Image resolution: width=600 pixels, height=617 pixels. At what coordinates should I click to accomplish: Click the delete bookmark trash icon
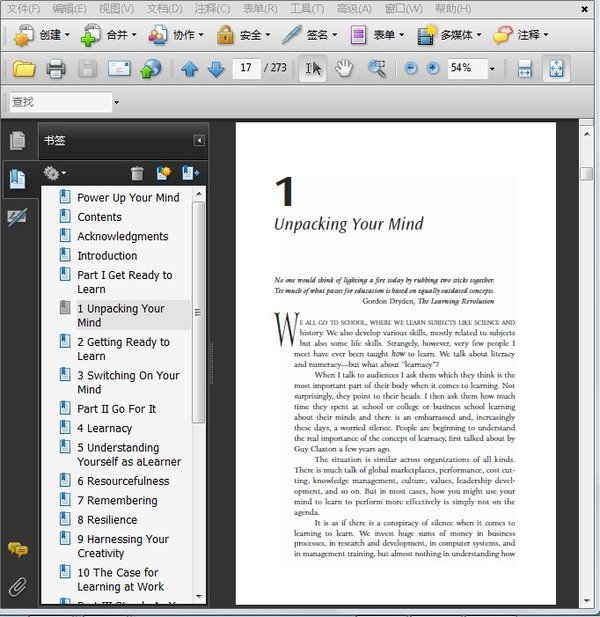(137, 173)
